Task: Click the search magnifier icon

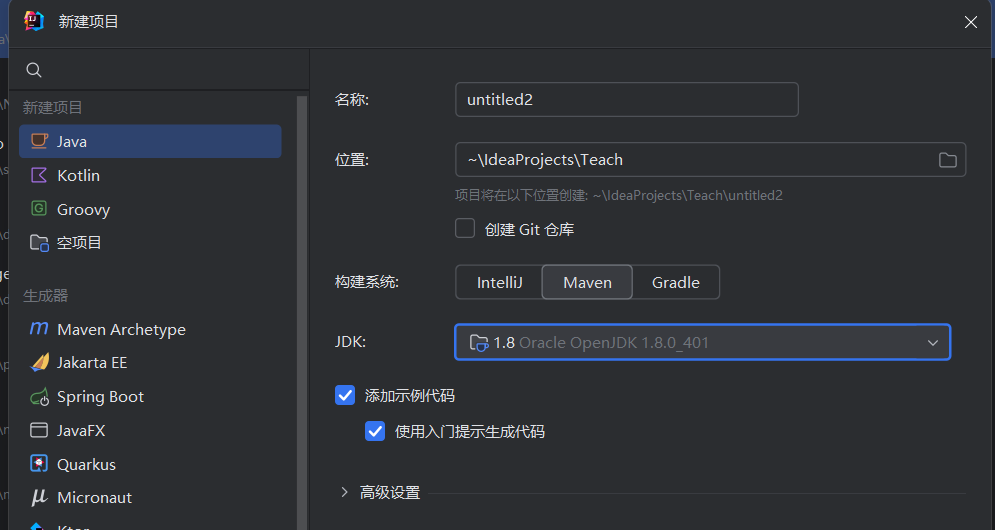Action: click(34, 70)
